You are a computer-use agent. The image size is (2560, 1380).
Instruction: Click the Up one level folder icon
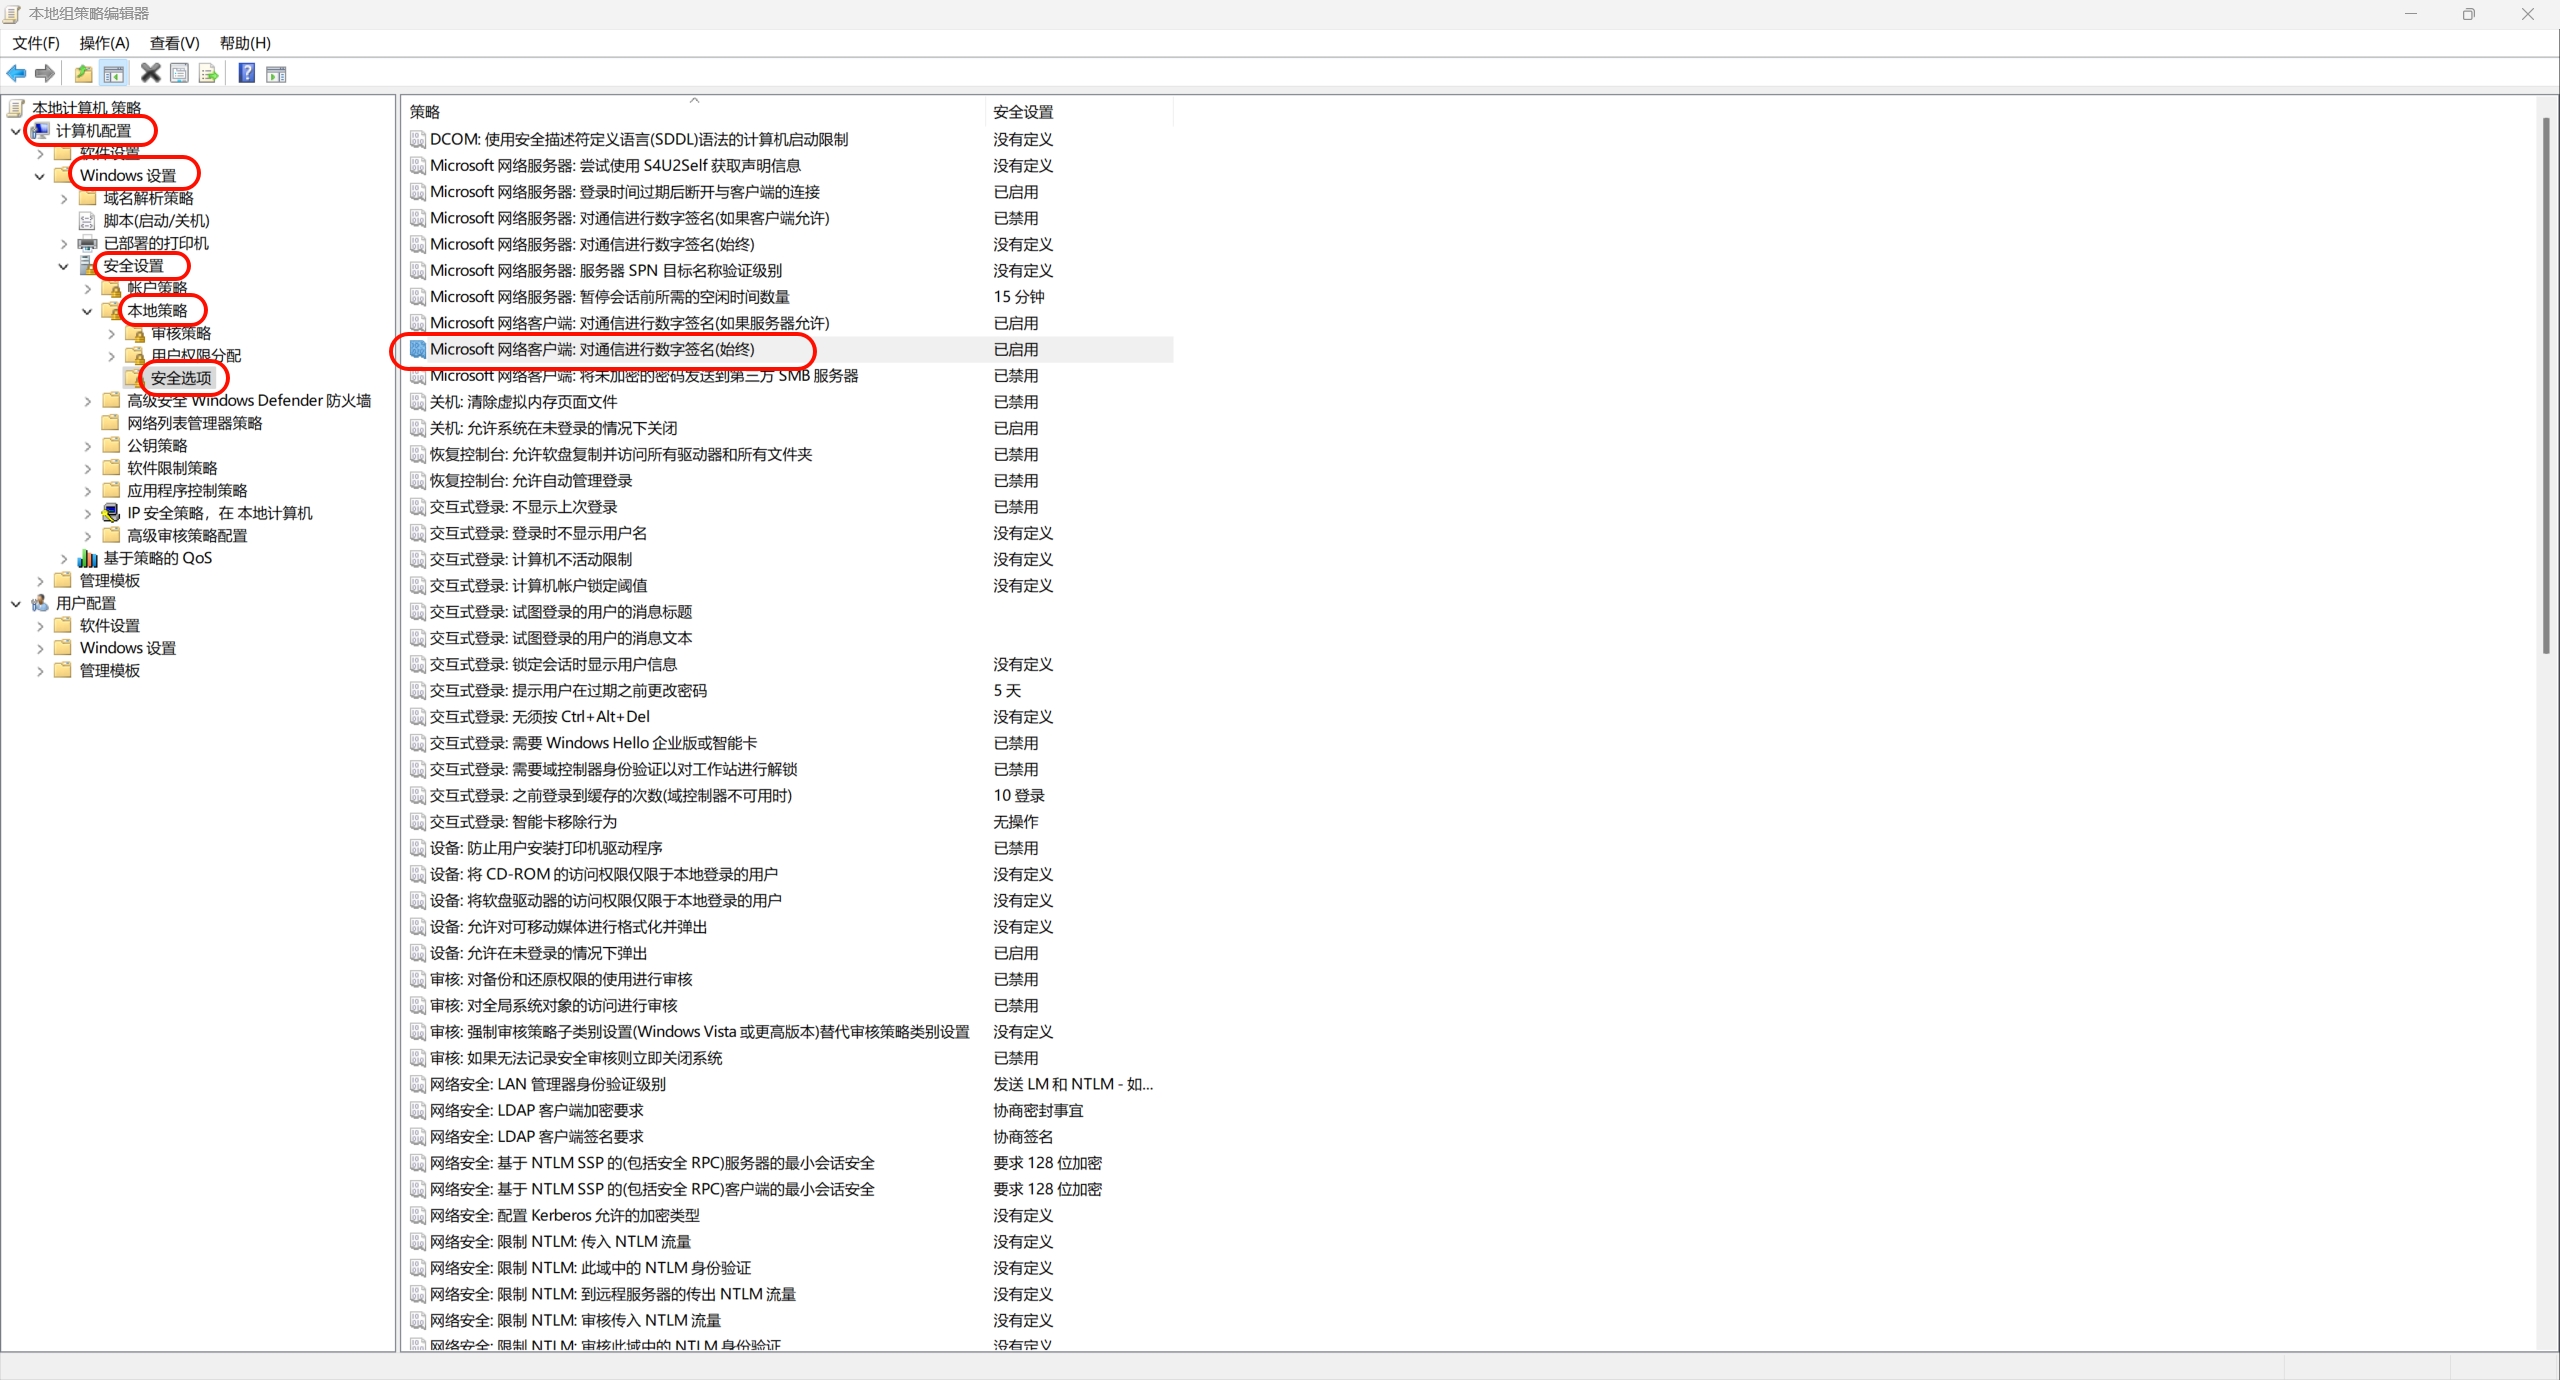tap(84, 73)
